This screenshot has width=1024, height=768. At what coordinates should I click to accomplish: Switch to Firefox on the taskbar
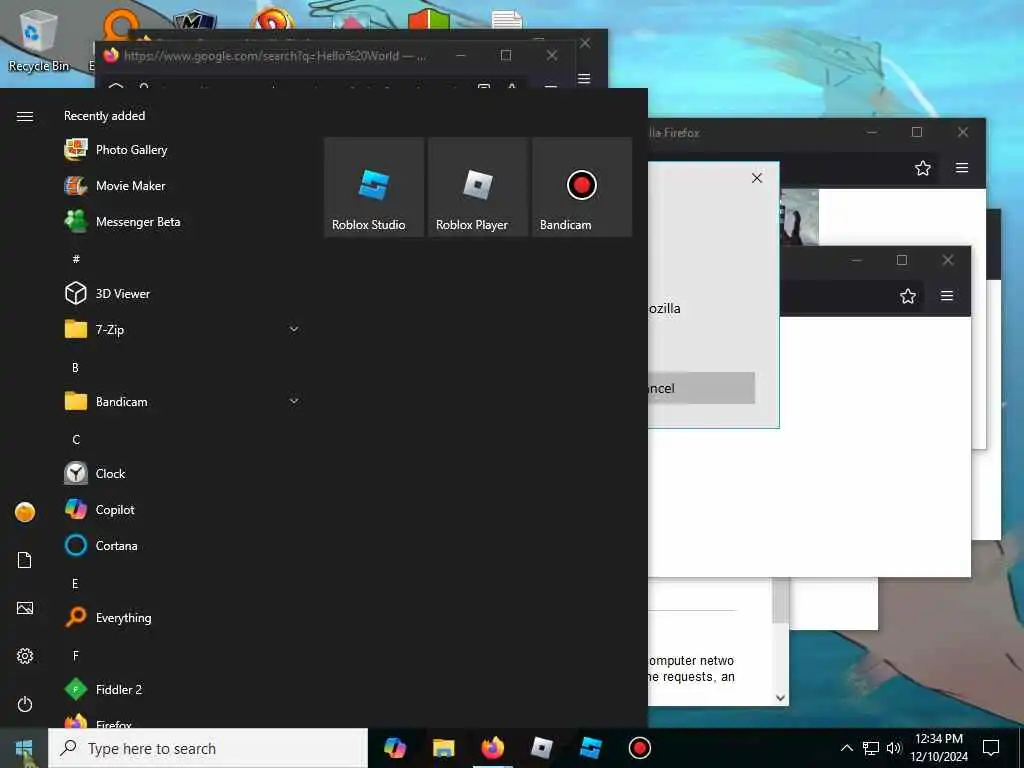[x=492, y=748]
